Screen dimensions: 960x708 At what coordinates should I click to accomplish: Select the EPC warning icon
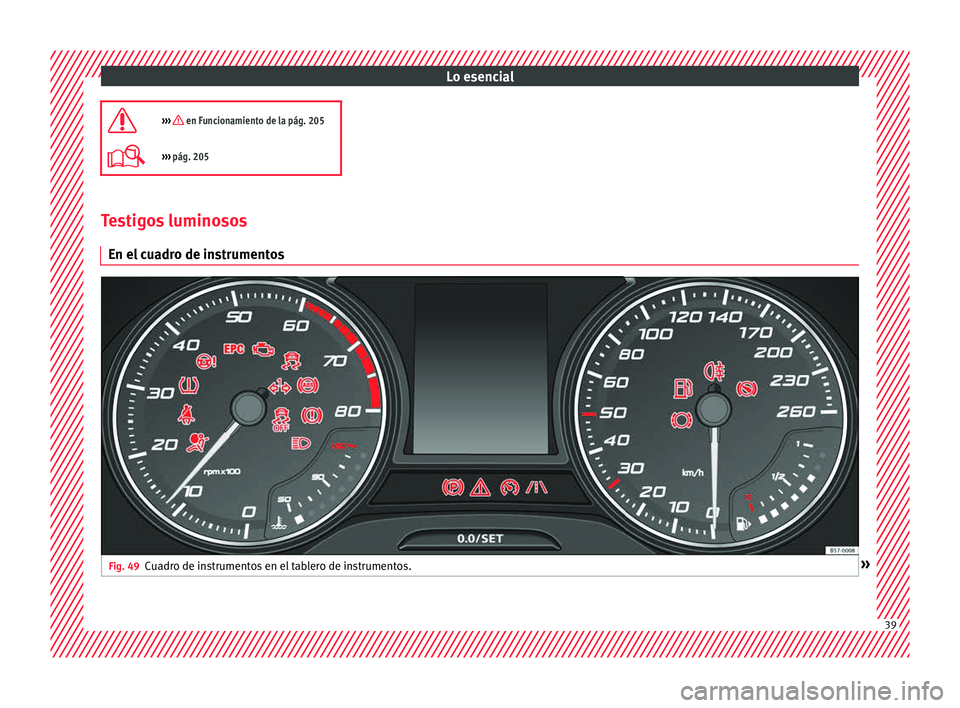click(x=233, y=349)
